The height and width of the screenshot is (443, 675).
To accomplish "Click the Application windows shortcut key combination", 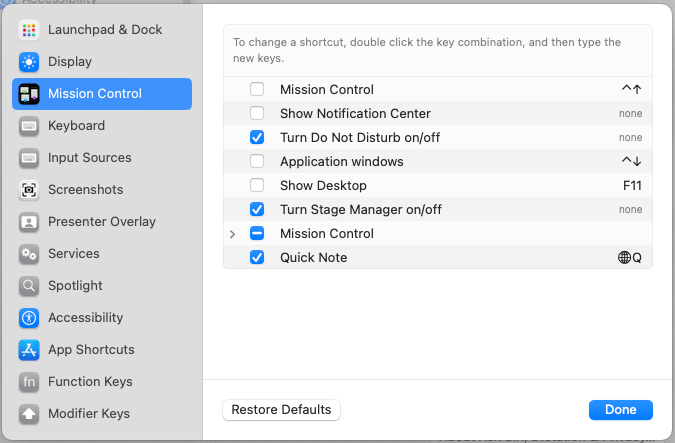I will point(631,162).
